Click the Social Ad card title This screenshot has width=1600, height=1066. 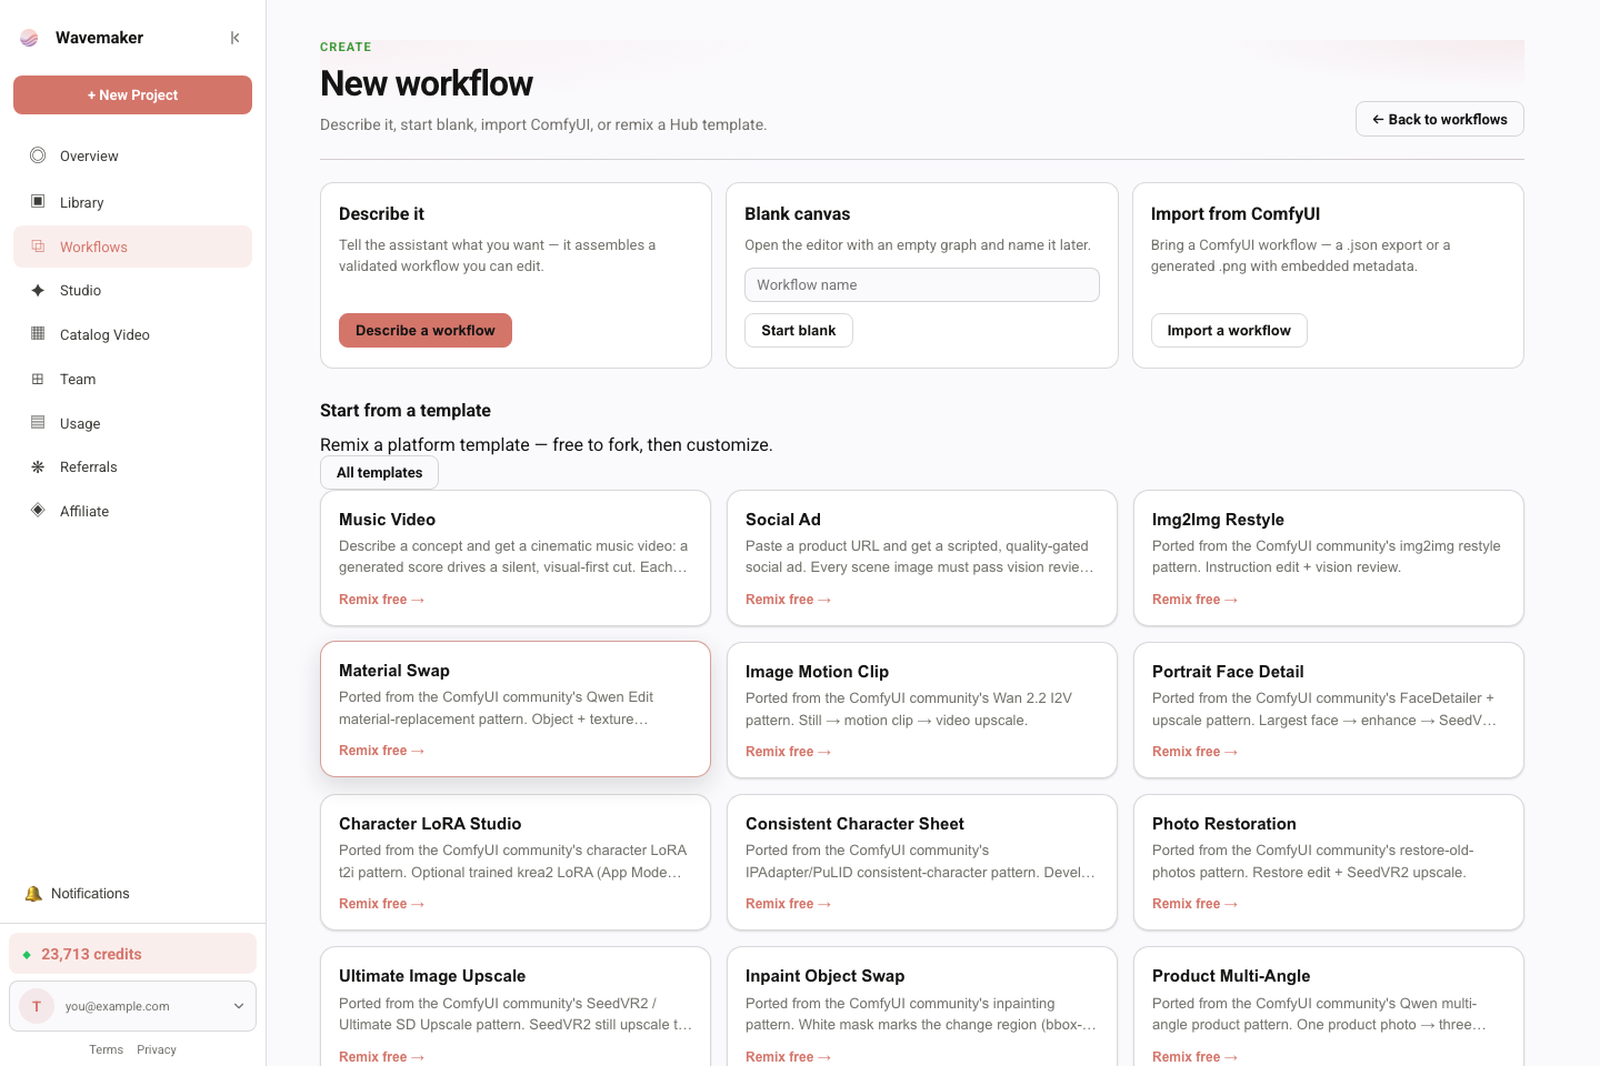tap(783, 519)
